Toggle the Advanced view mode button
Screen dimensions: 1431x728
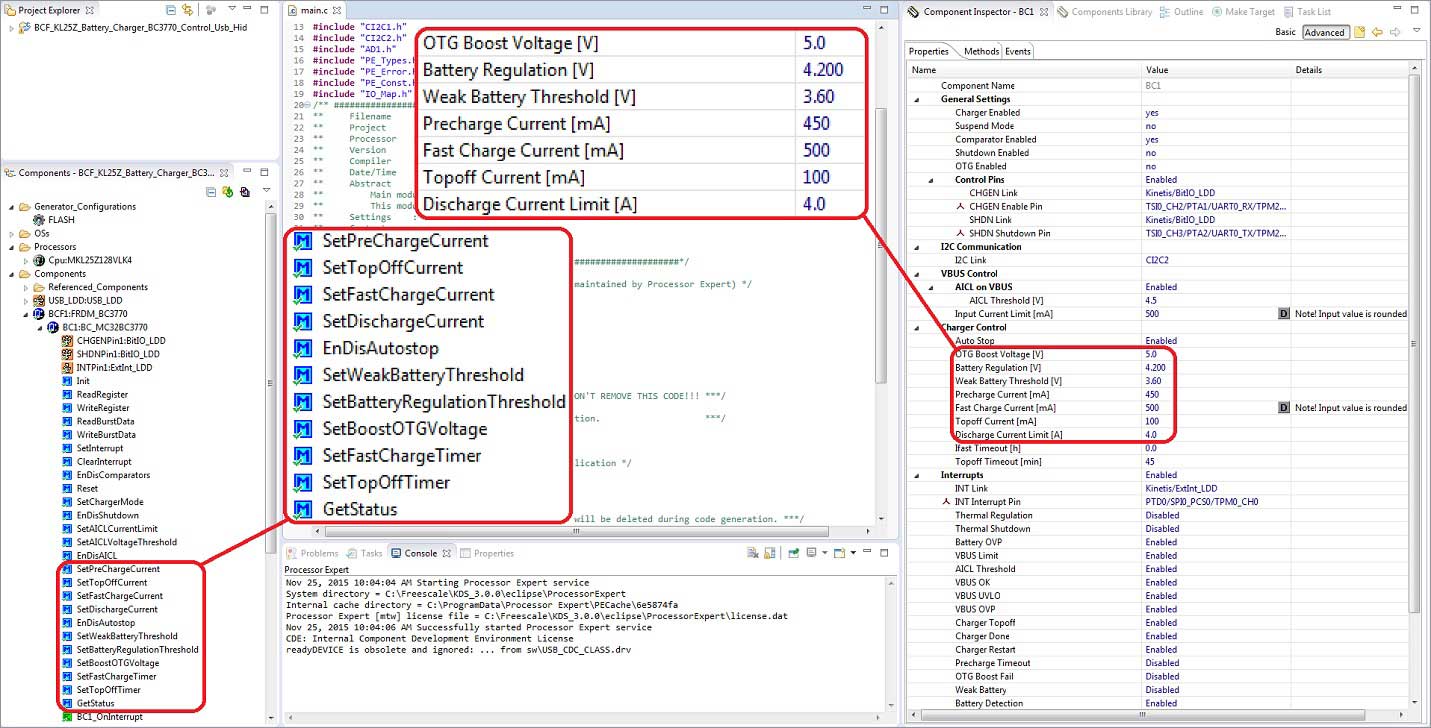(1325, 32)
